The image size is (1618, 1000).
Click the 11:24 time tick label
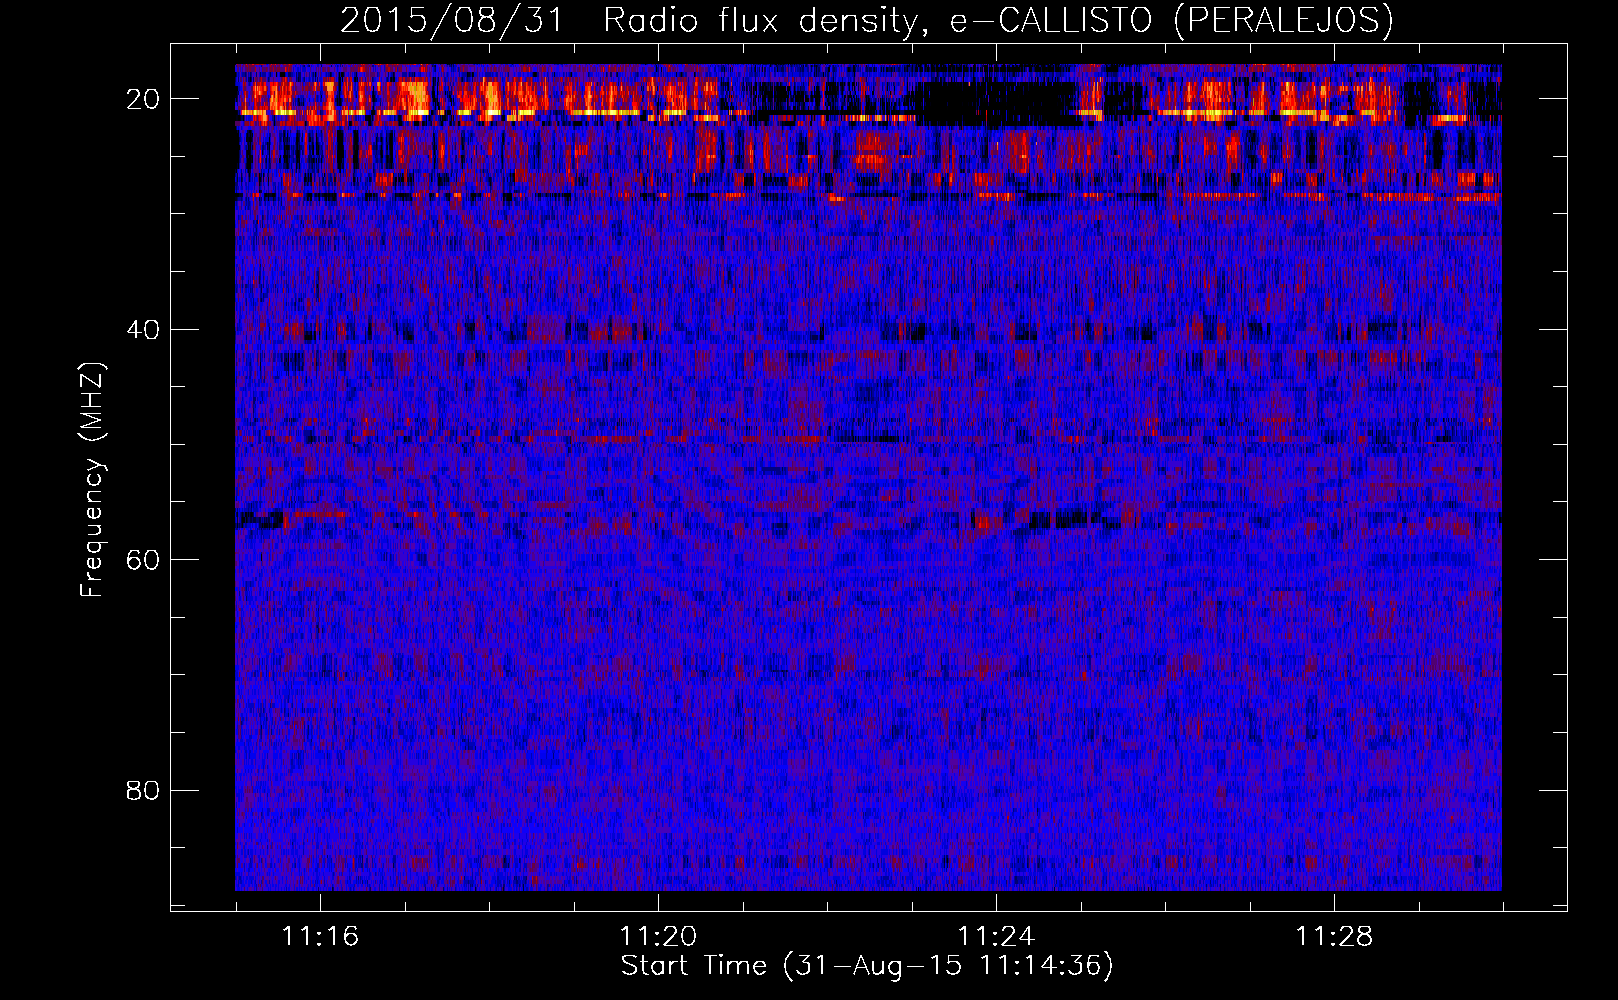pos(996,937)
